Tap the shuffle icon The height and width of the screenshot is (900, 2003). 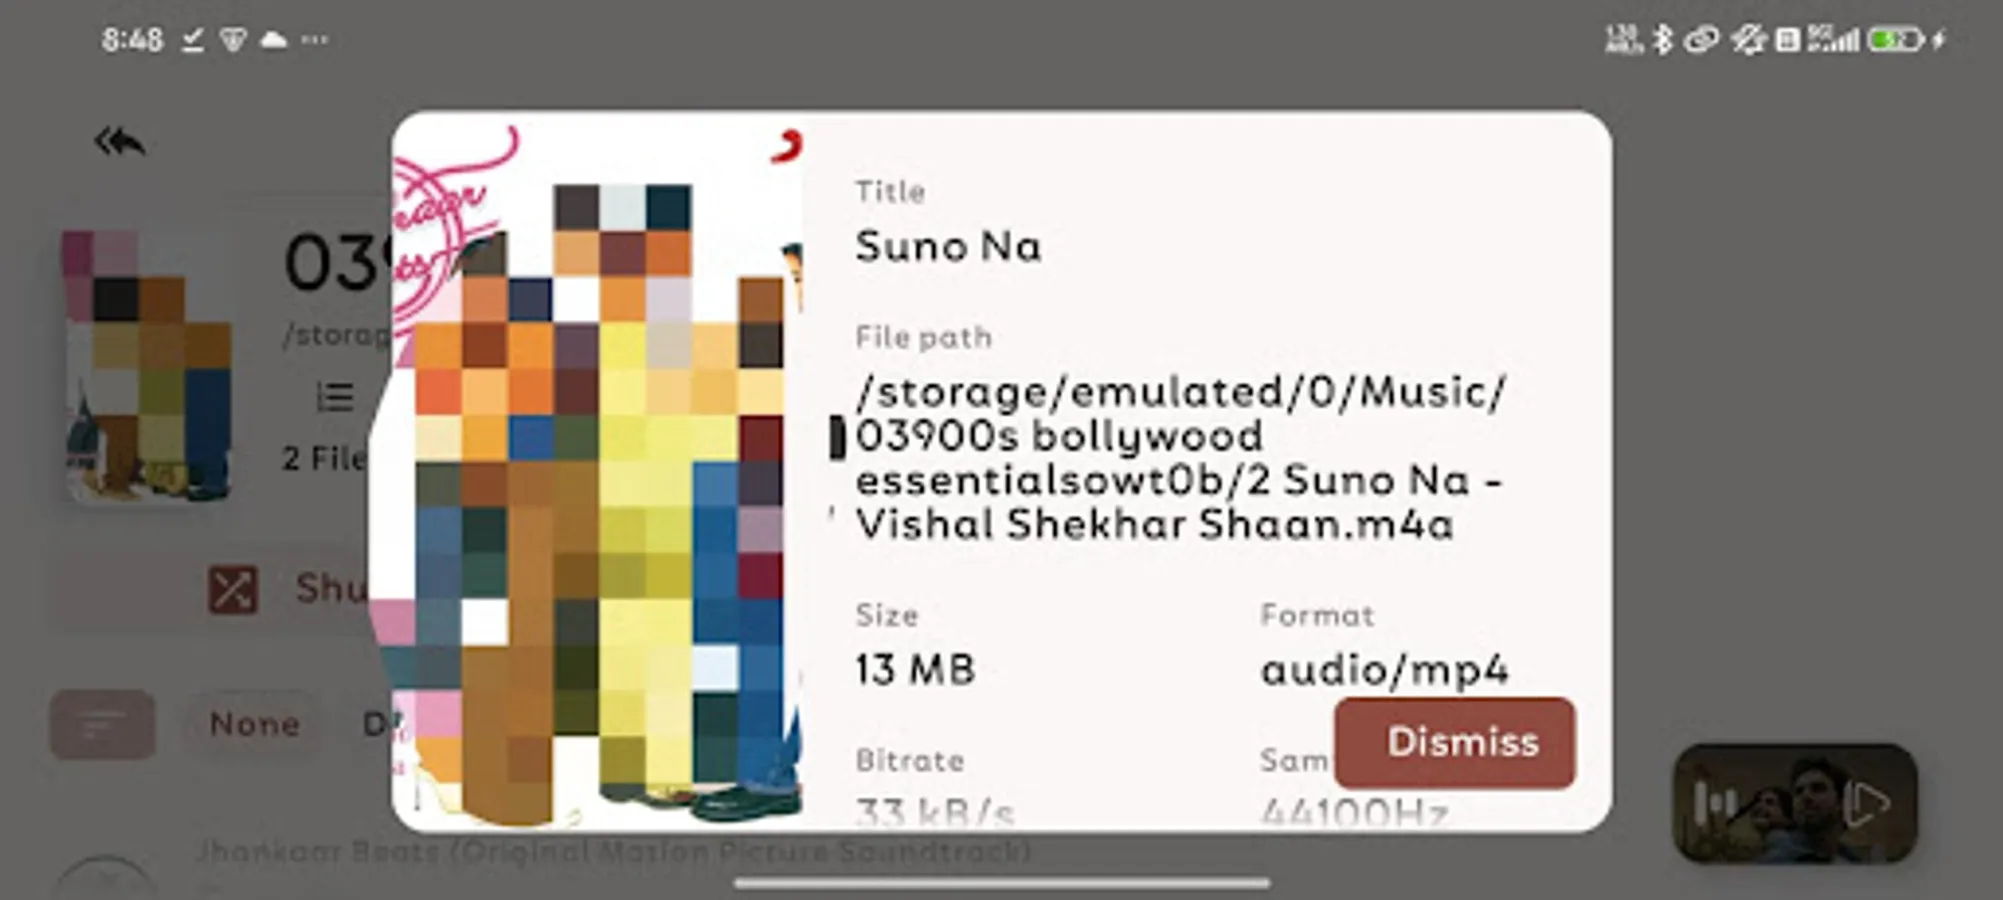coord(232,589)
